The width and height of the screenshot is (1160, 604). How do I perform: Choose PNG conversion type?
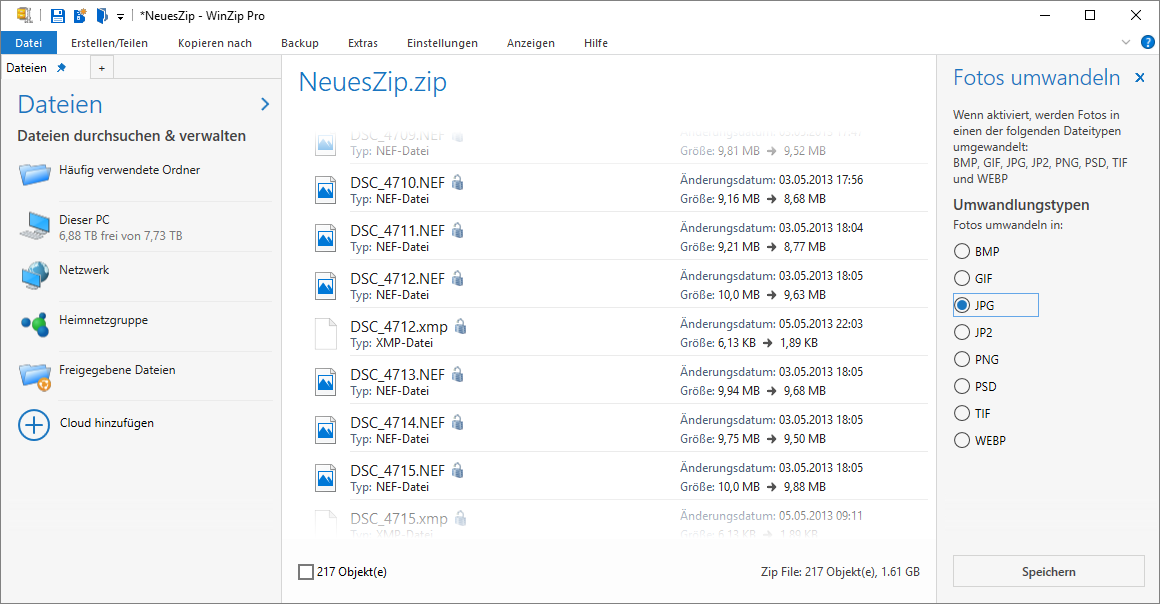[962, 359]
